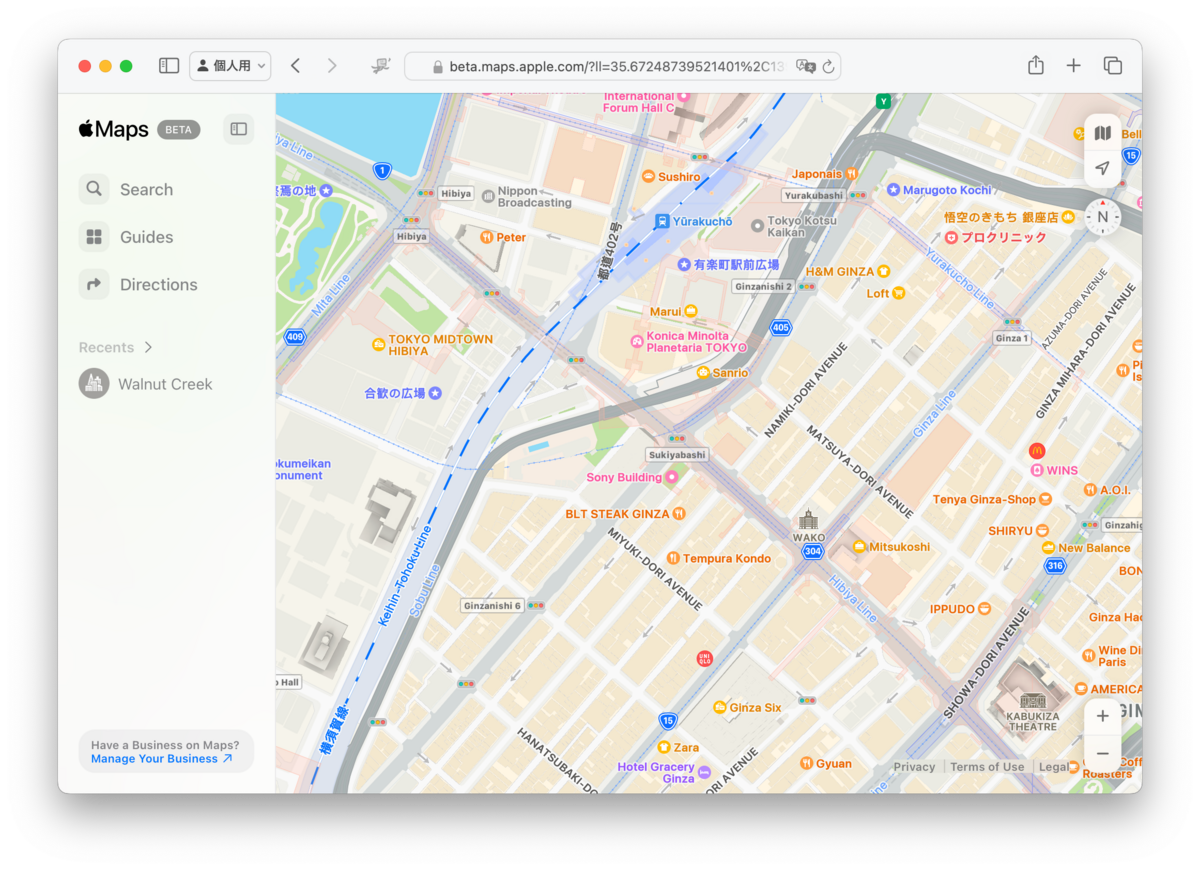This screenshot has width=1200, height=870.
Task: Click the UNIQLO logo marker
Action: coord(705,658)
